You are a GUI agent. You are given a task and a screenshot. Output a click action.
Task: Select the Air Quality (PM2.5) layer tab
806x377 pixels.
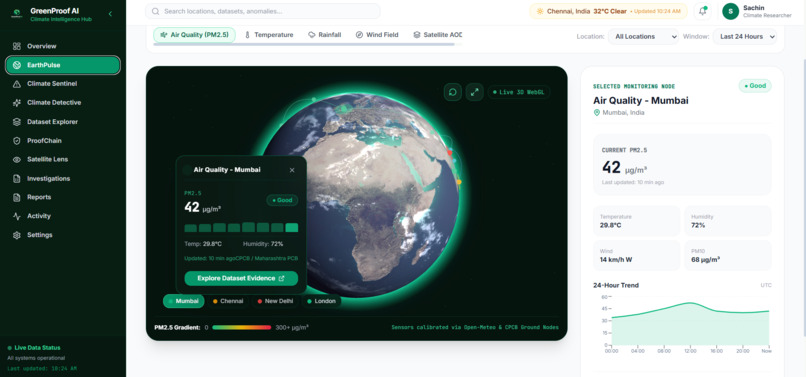coord(194,35)
